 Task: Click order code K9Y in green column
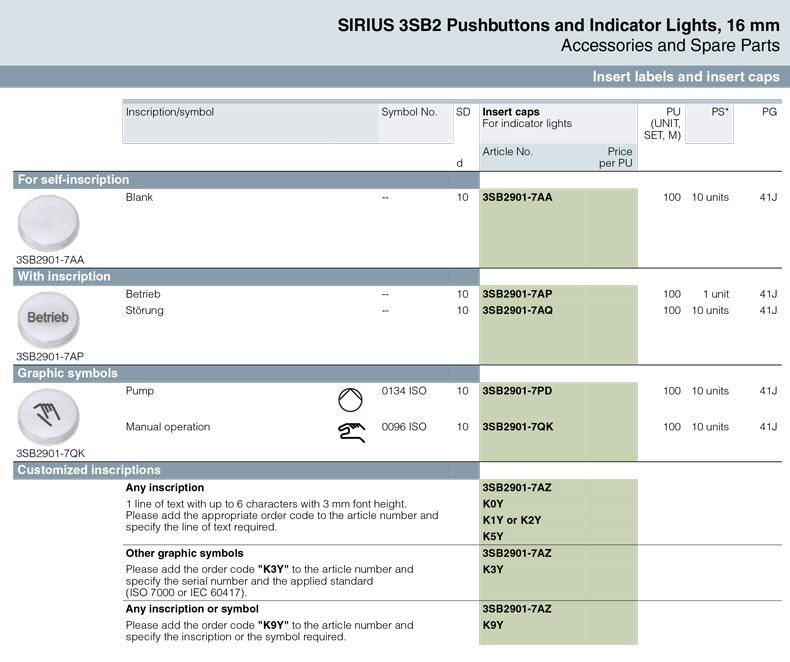493,625
